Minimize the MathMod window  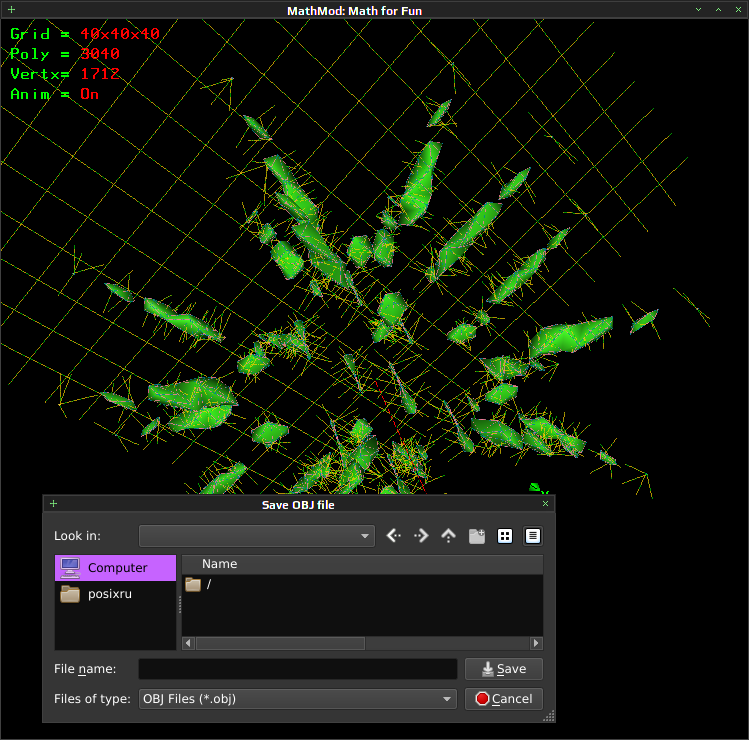coord(698,10)
